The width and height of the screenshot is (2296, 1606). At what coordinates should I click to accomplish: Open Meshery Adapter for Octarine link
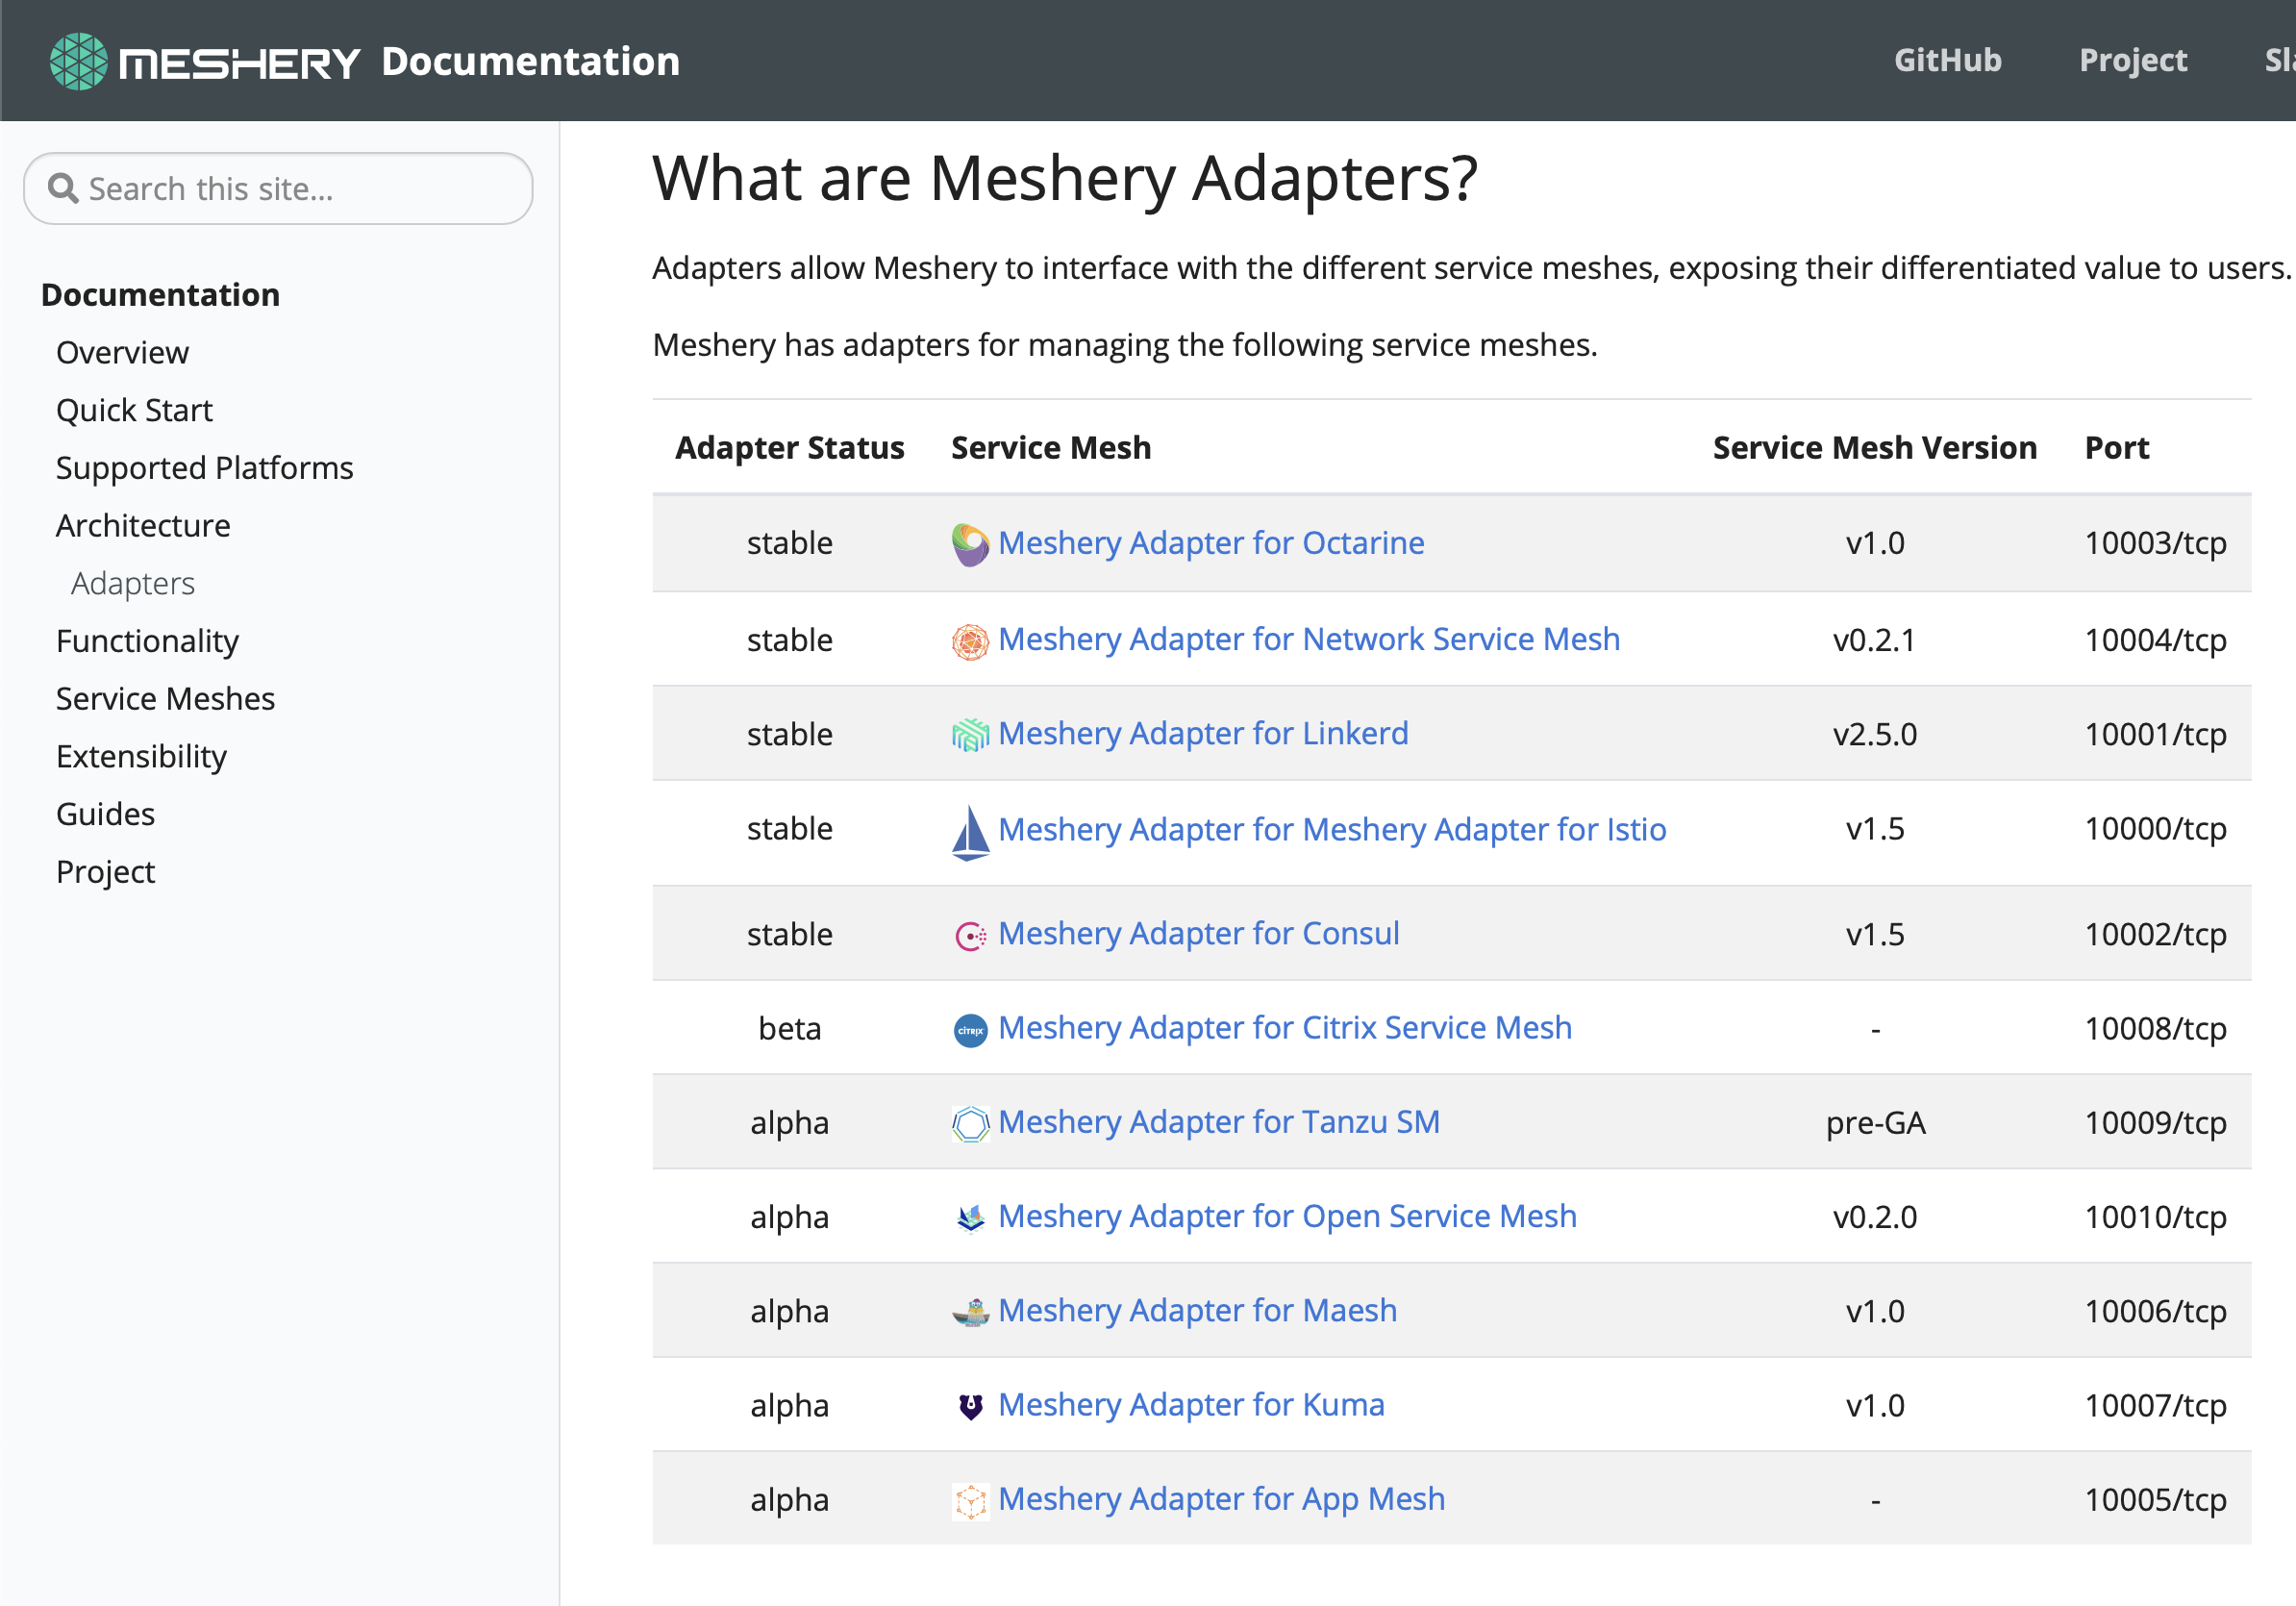tap(1211, 543)
